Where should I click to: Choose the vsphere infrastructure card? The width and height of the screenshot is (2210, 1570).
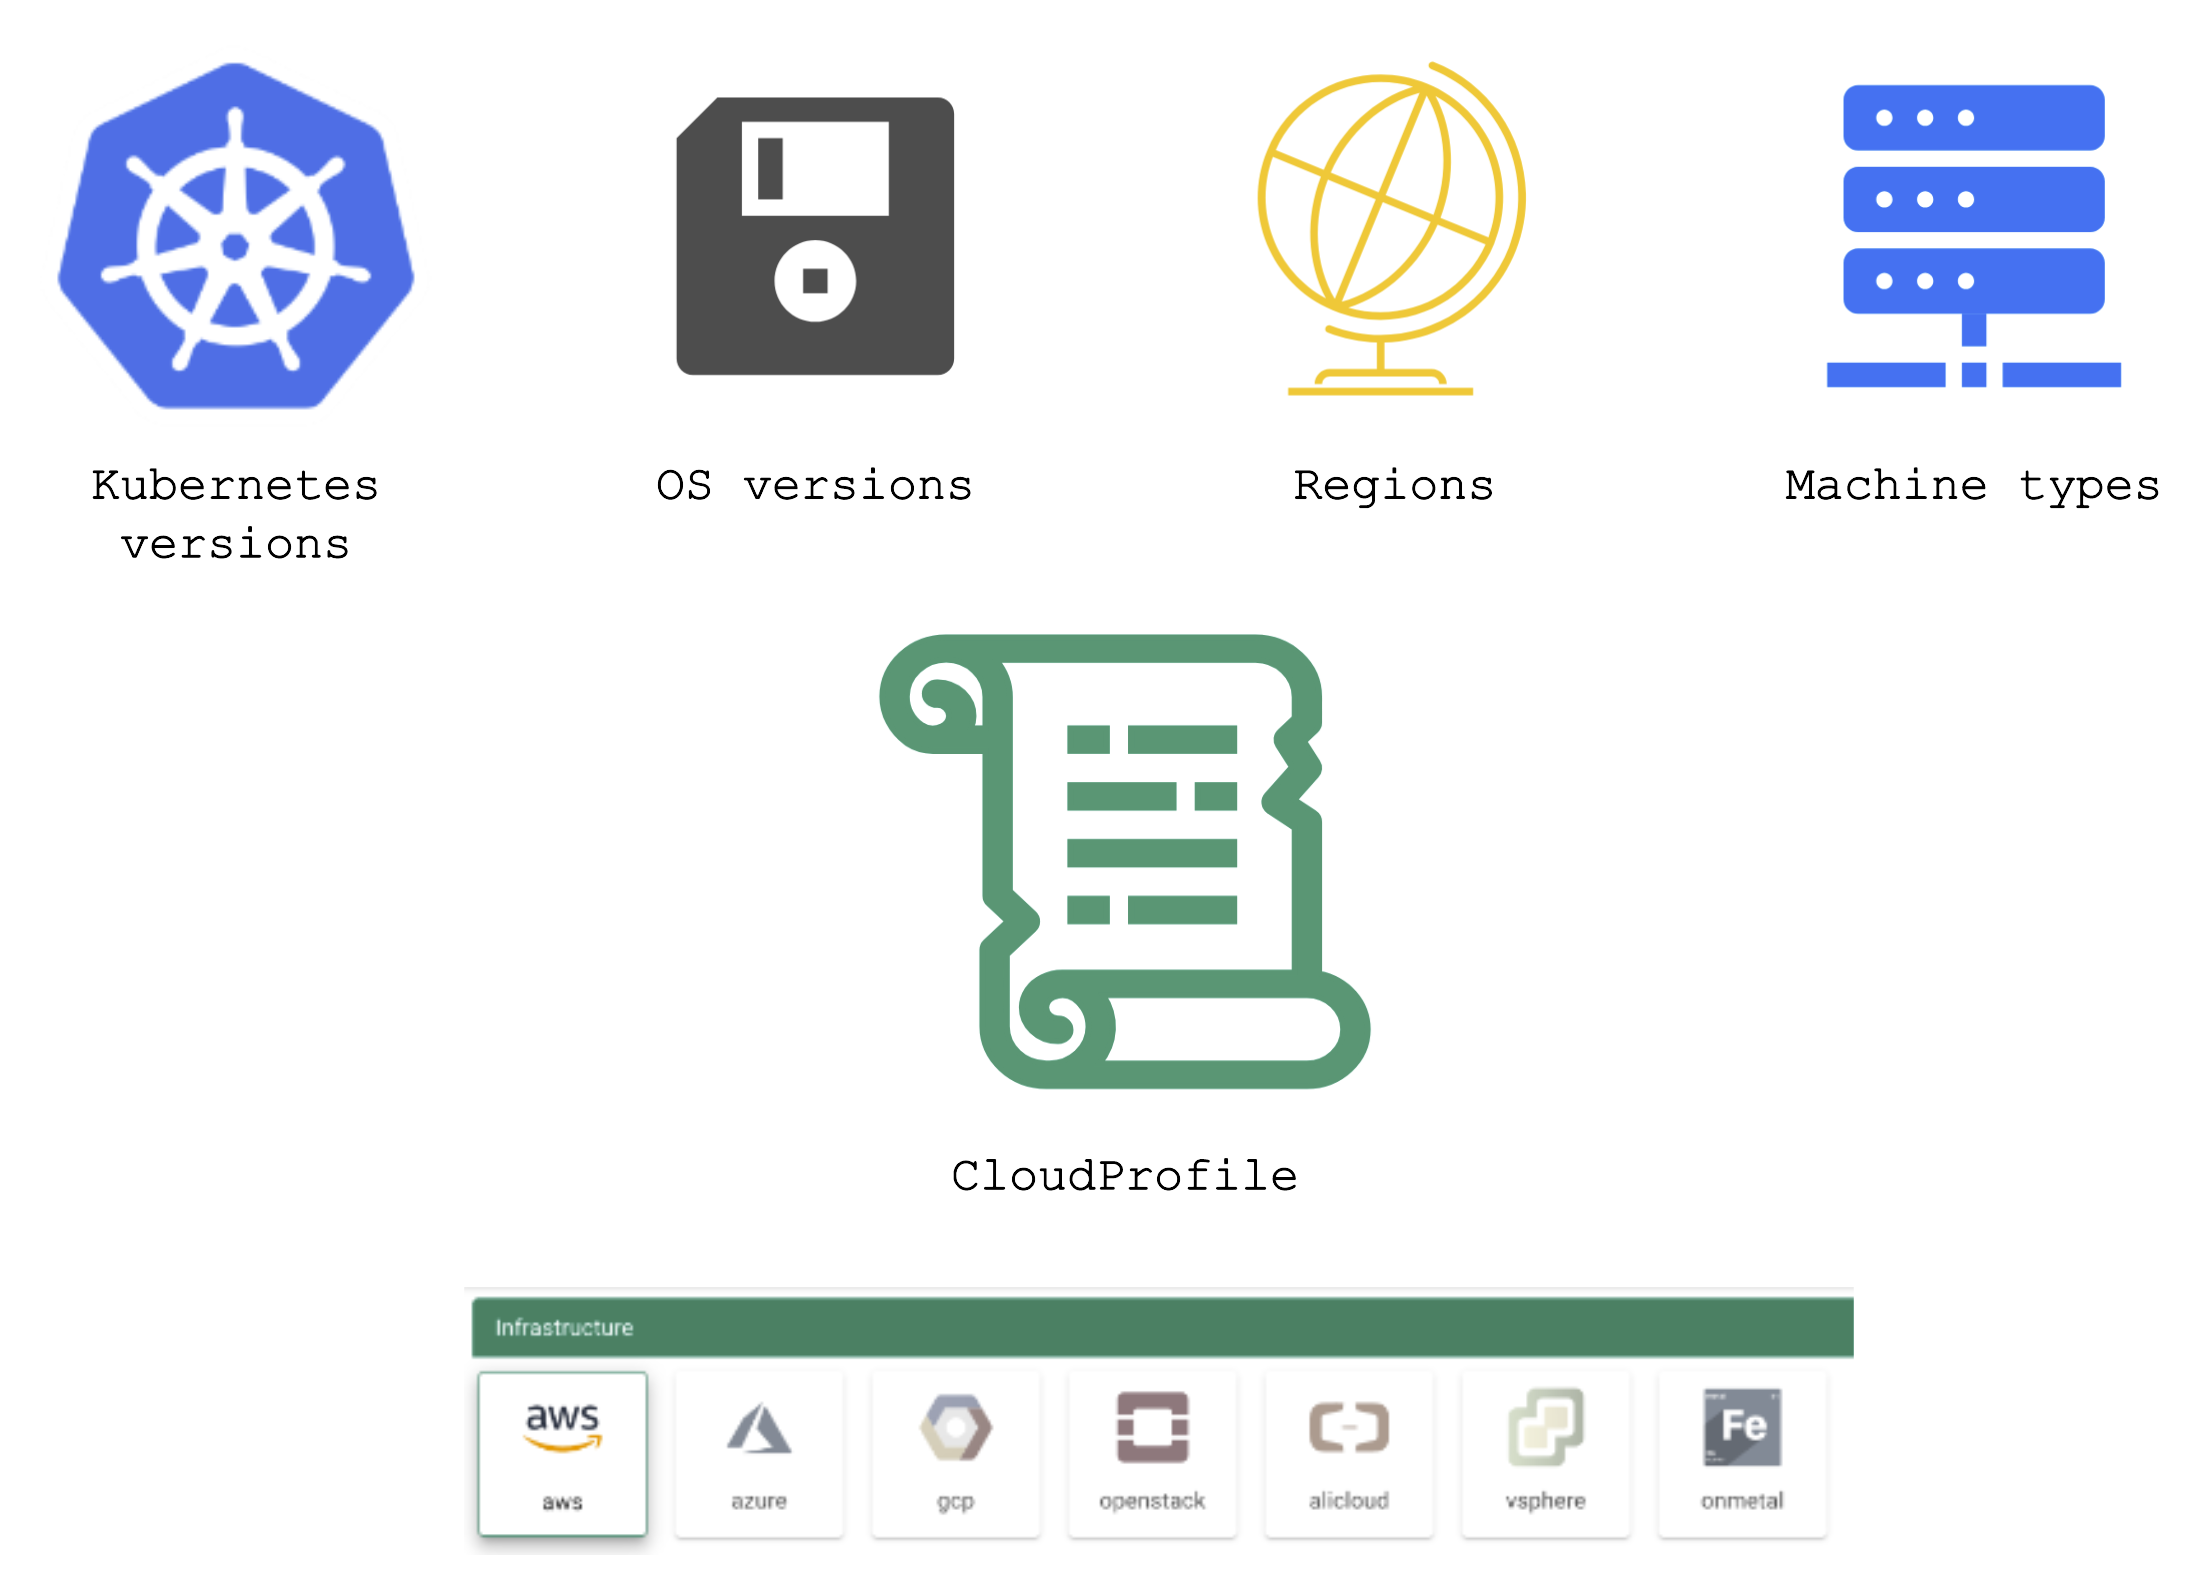click(x=1545, y=1453)
